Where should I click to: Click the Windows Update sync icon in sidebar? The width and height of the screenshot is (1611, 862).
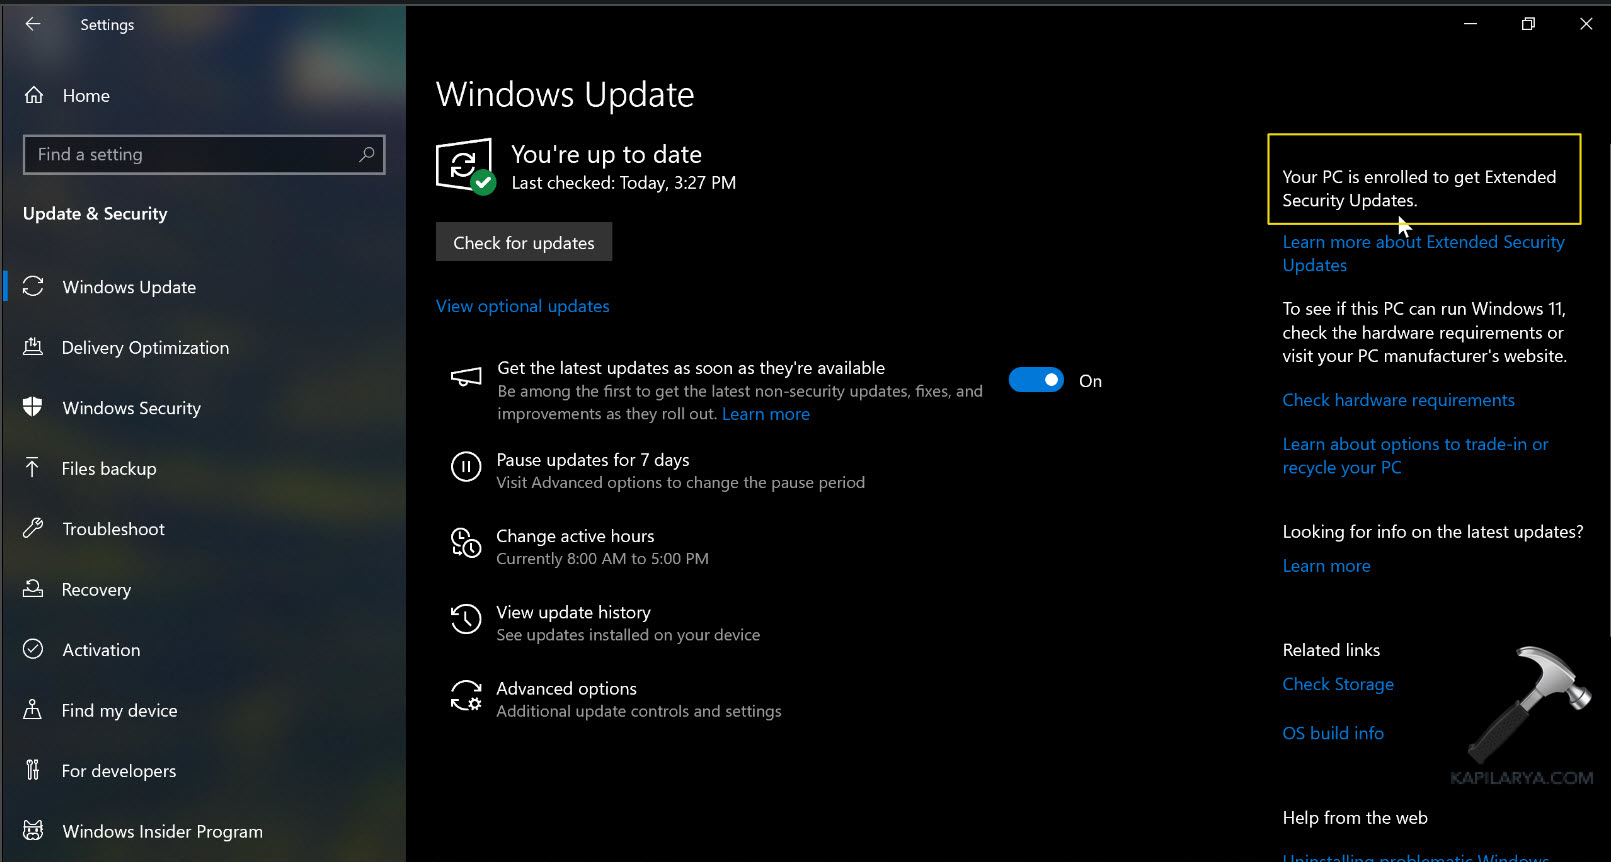tap(33, 287)
